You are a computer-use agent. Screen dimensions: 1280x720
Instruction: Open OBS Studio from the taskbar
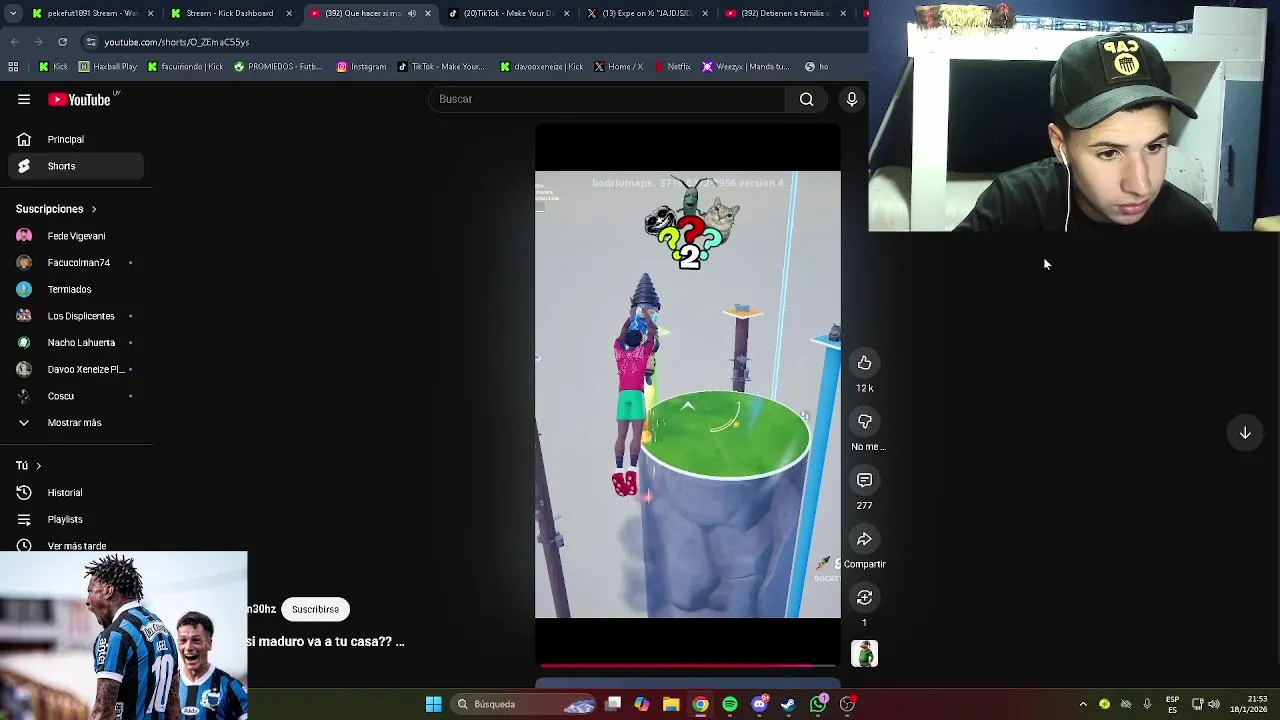pyautogui.click(x=847, y=704)
